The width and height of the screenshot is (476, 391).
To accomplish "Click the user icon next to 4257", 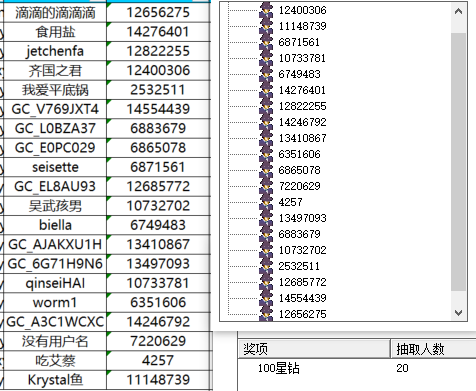I will click(266, 202).
